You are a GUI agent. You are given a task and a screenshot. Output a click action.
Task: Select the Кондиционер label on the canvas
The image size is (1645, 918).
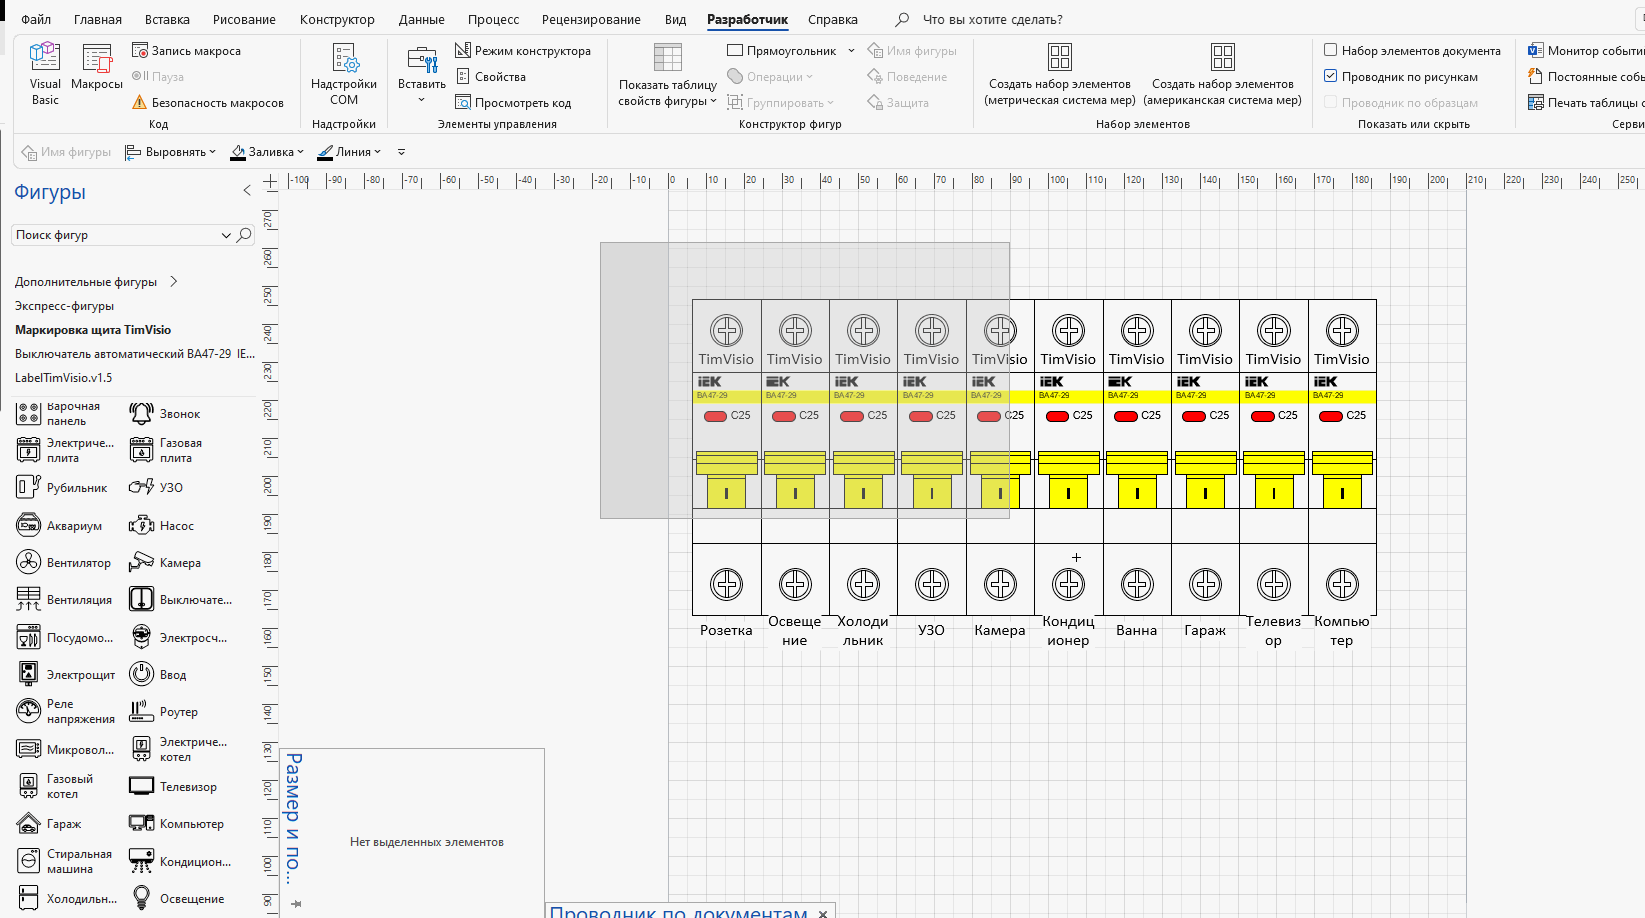pos(1068,631)
